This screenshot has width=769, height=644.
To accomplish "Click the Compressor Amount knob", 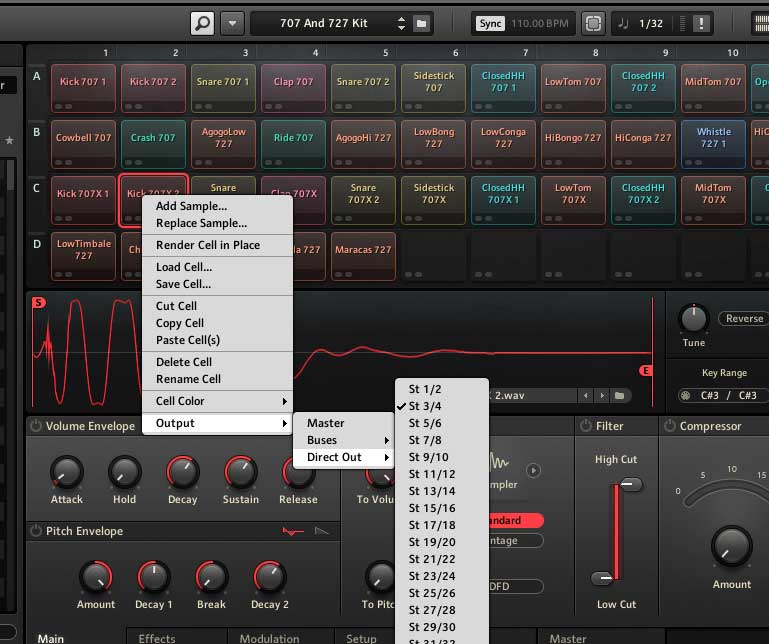I will coord(732,546).
